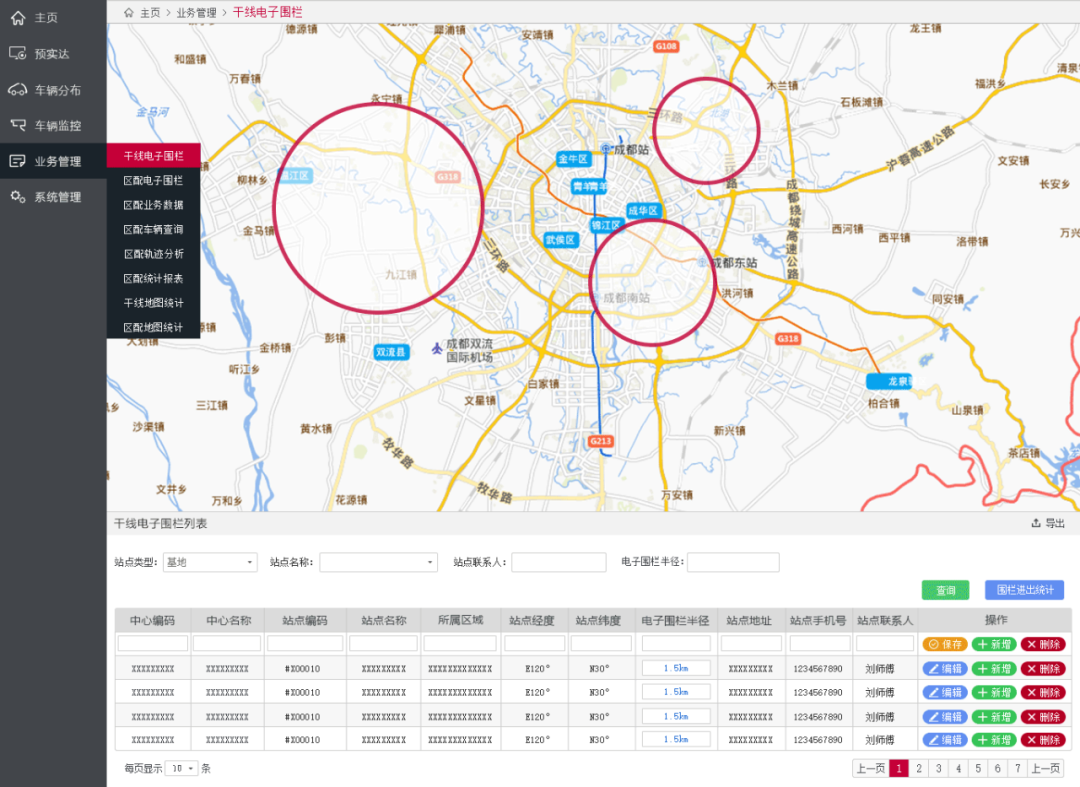Click the 中心编码 input in the new row
This screenshot has height=787, width=1080.
[x=153, y=644]
